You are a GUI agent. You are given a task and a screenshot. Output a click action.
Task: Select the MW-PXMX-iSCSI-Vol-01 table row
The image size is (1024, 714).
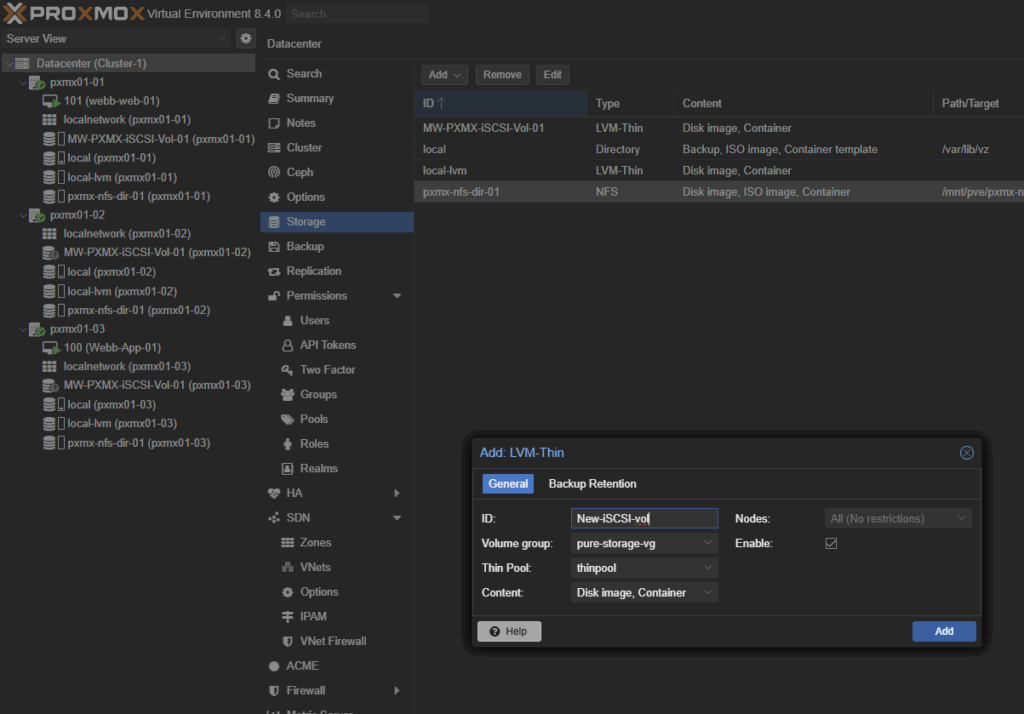[x=719, y=128]
